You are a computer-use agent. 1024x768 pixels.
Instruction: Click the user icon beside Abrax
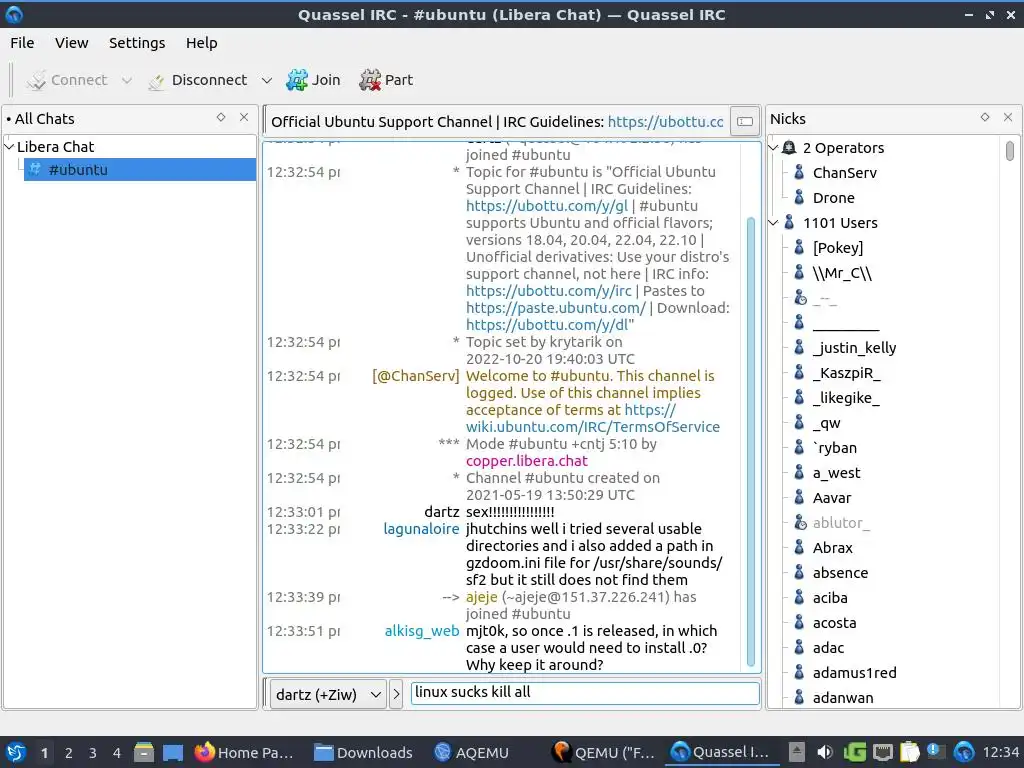coord(799,547)
